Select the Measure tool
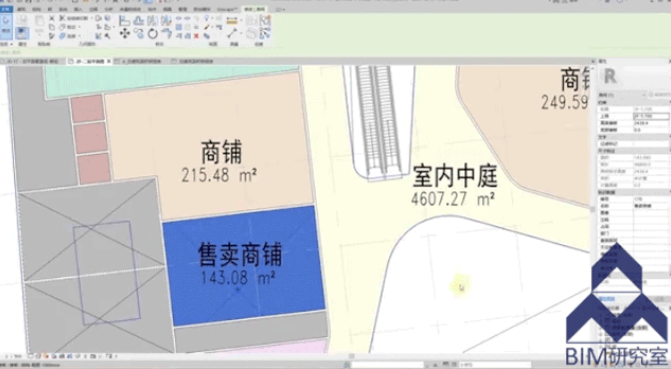The width and height of the screenshot is (671, 369). (x=232, y=21)
